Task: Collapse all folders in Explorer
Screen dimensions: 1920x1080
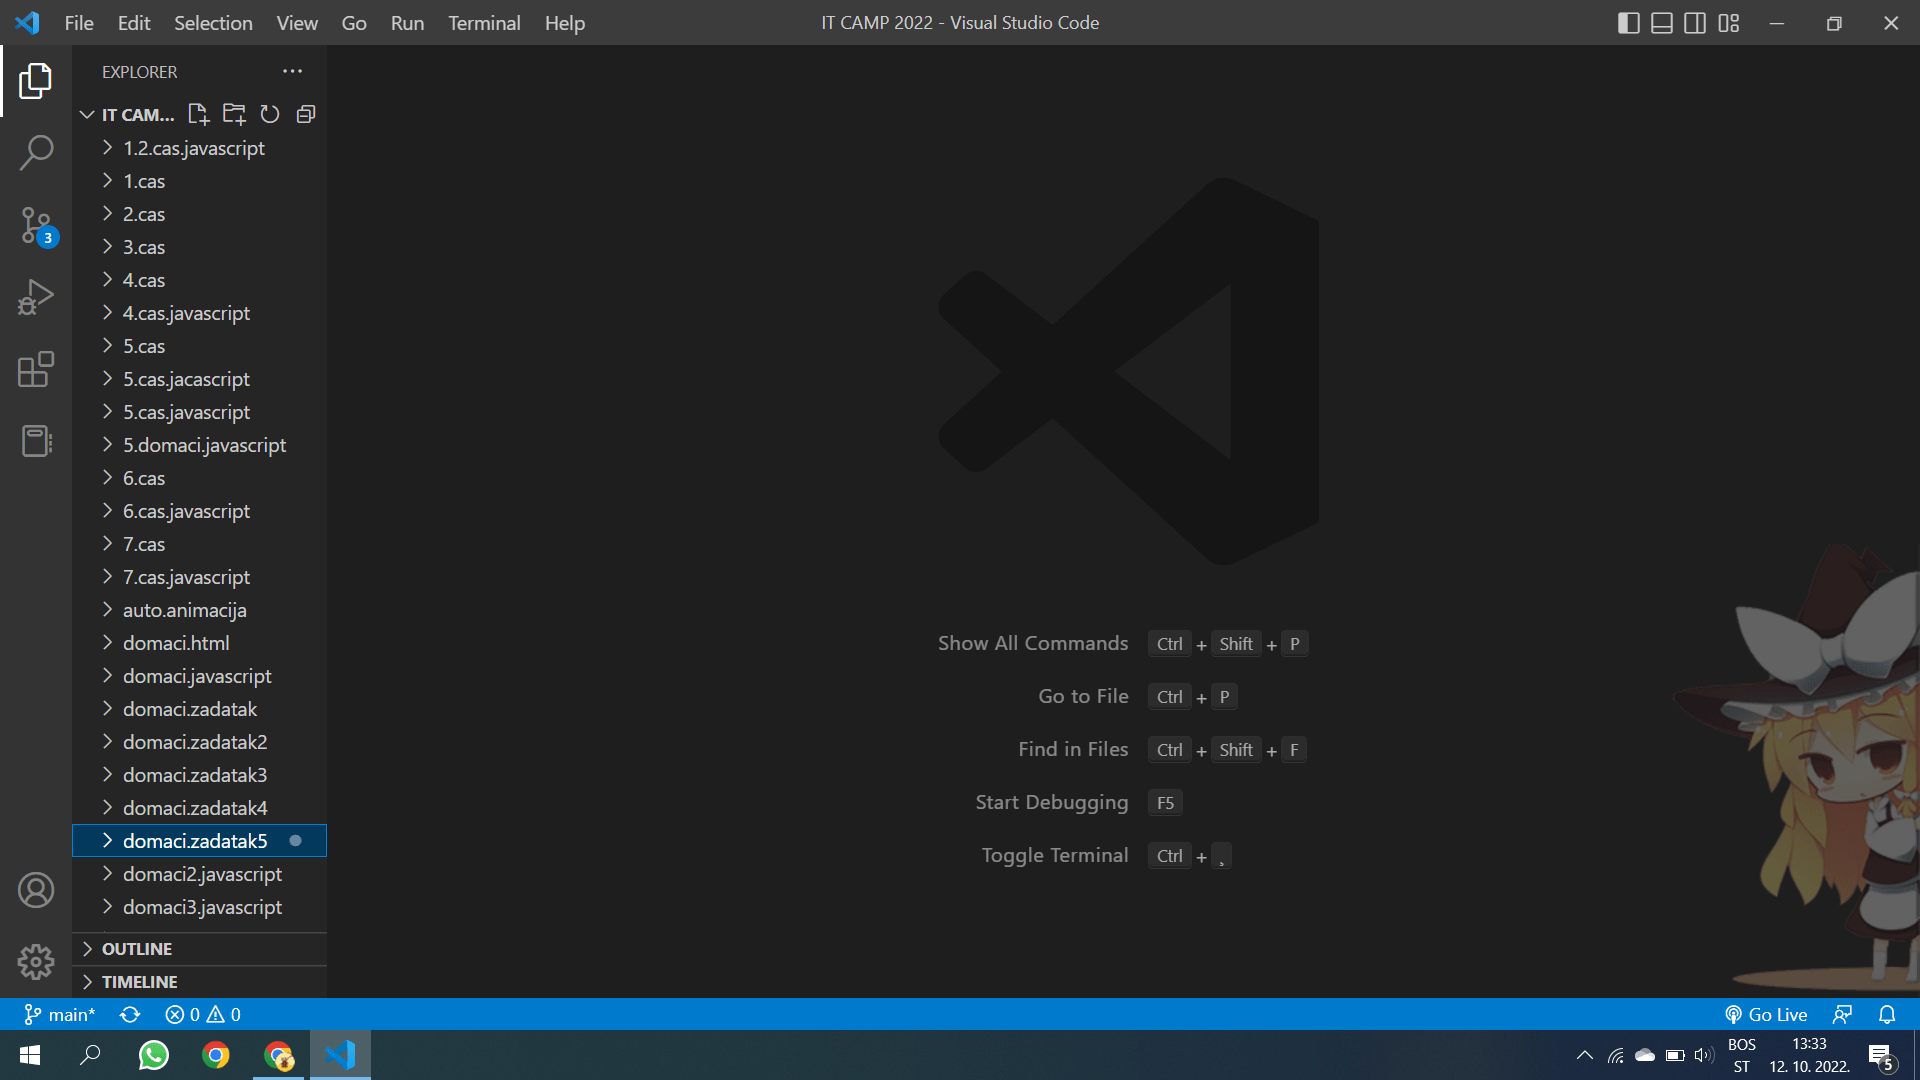Action: pyautogui.click(x=305, y=114)
